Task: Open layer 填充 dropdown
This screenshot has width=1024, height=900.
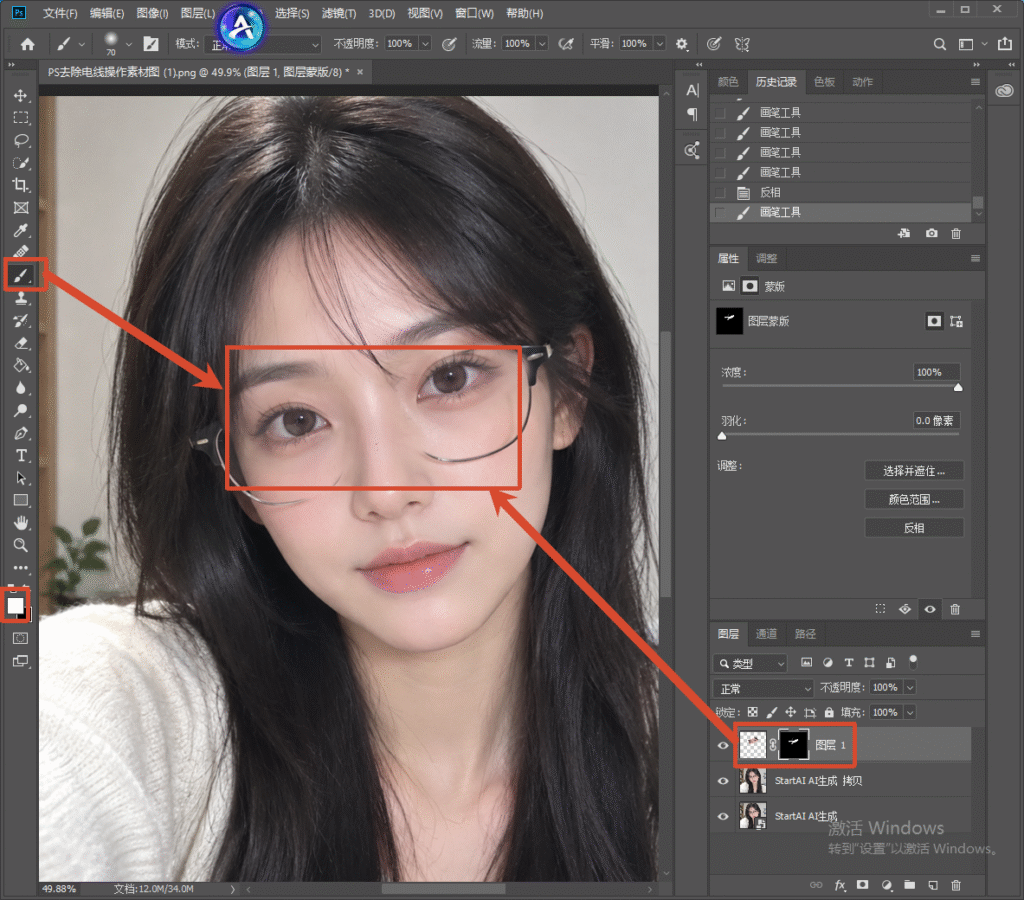Action: [x=910, y=712]
